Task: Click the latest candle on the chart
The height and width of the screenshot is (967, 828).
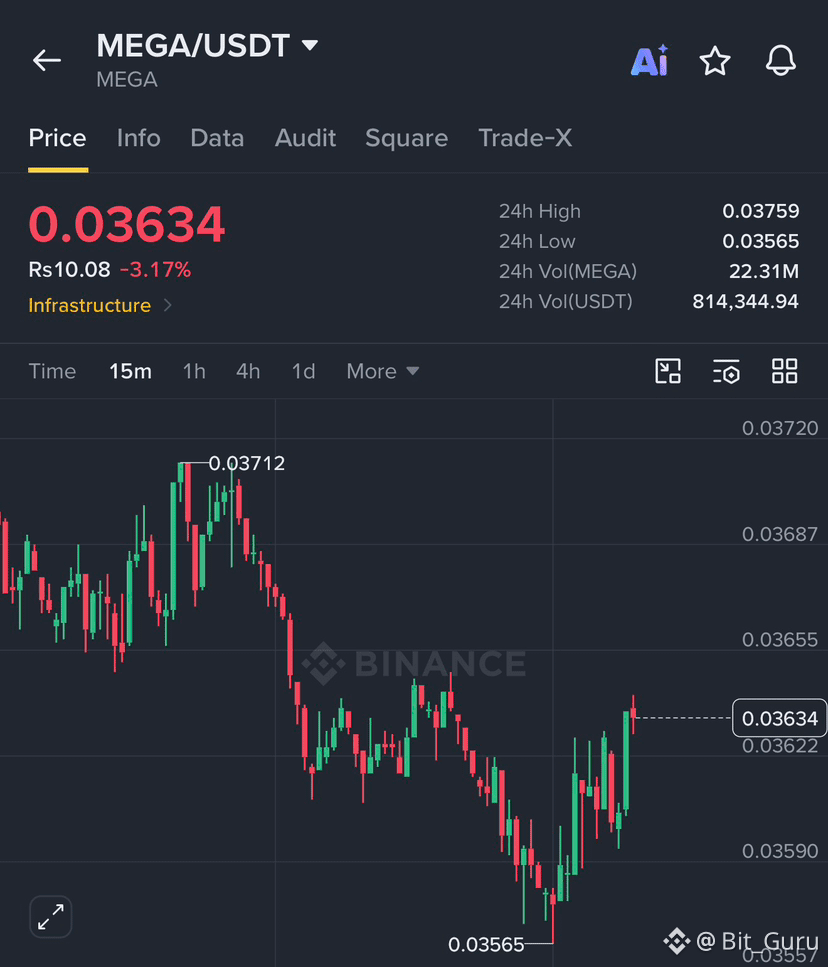Action: [633, 714]
